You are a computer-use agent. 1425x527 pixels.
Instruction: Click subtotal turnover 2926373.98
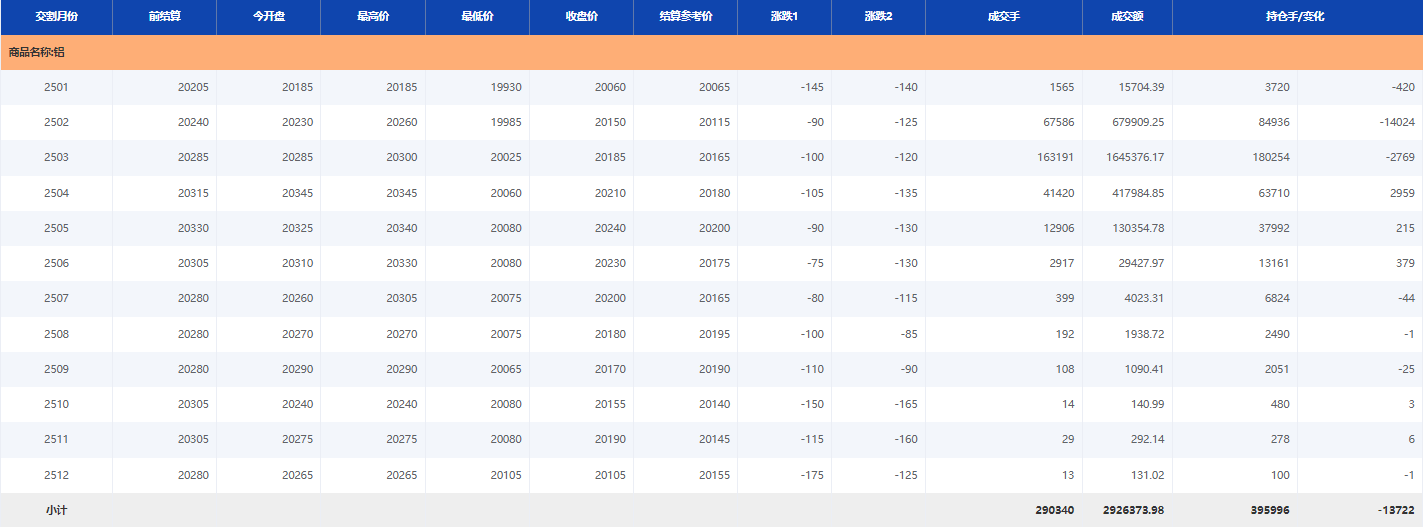click(1133, 510)
